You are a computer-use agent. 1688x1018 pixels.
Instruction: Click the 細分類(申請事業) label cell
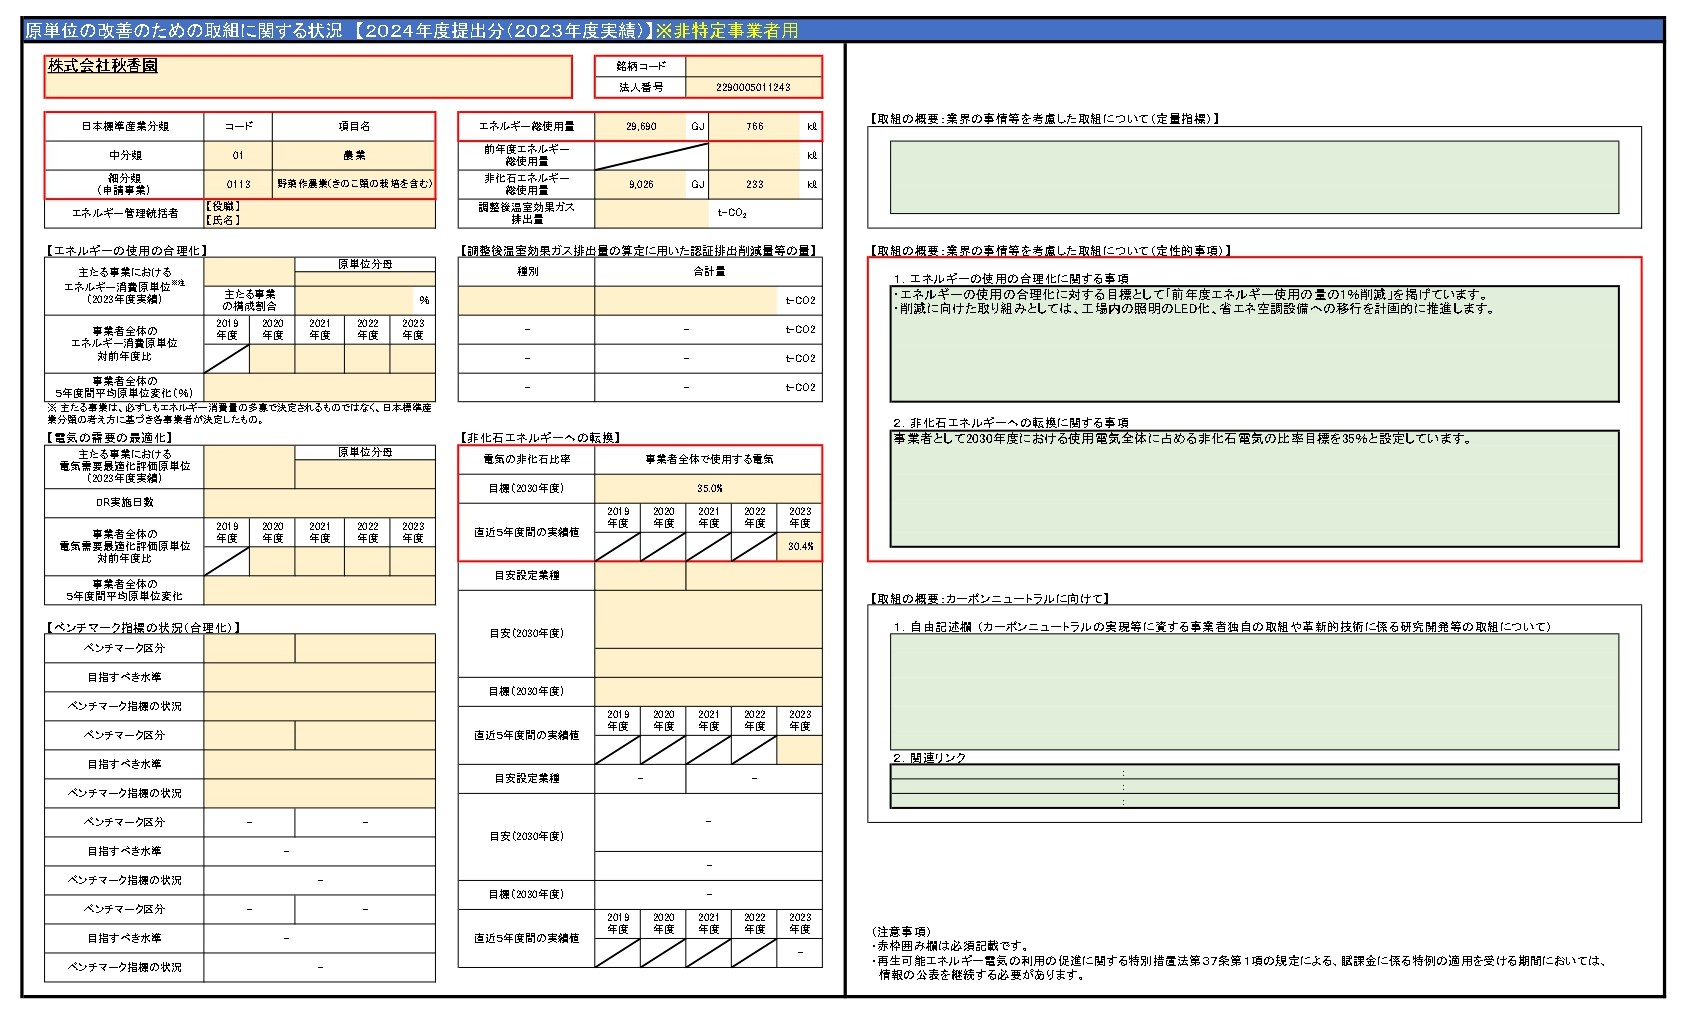[x=124, y=184]
